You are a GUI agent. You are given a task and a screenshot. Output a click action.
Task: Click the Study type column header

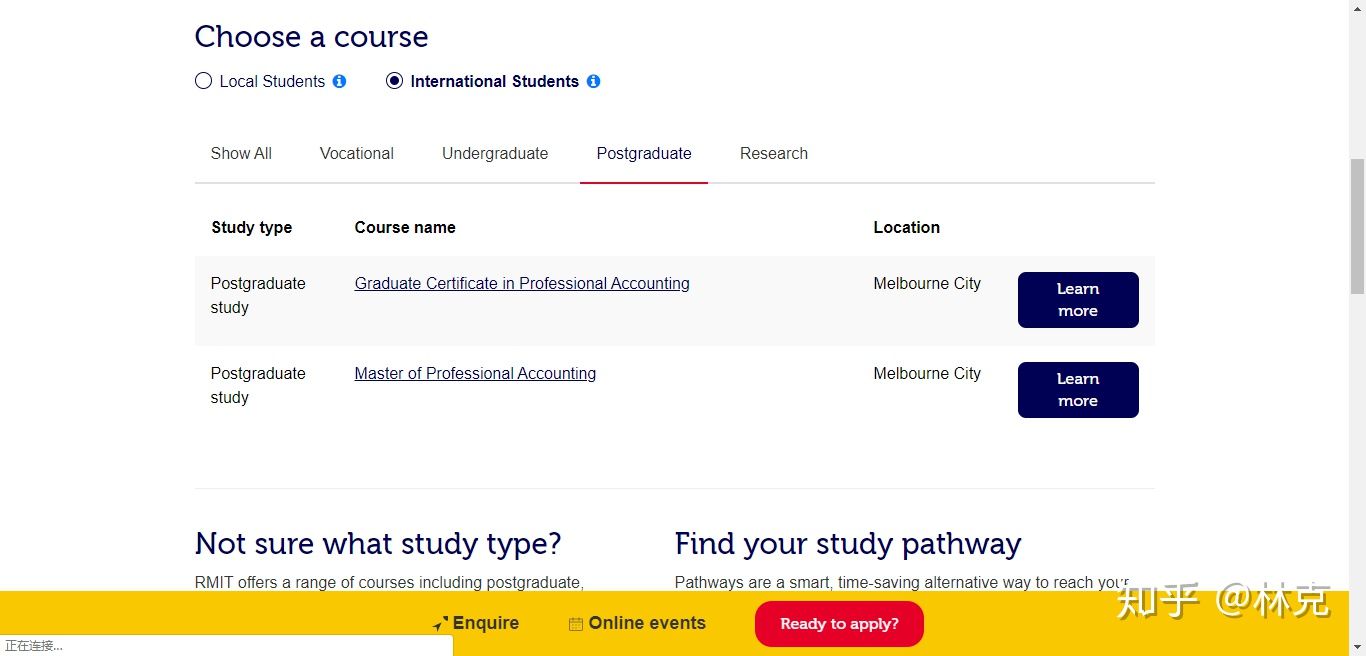[x=252, y=227]
